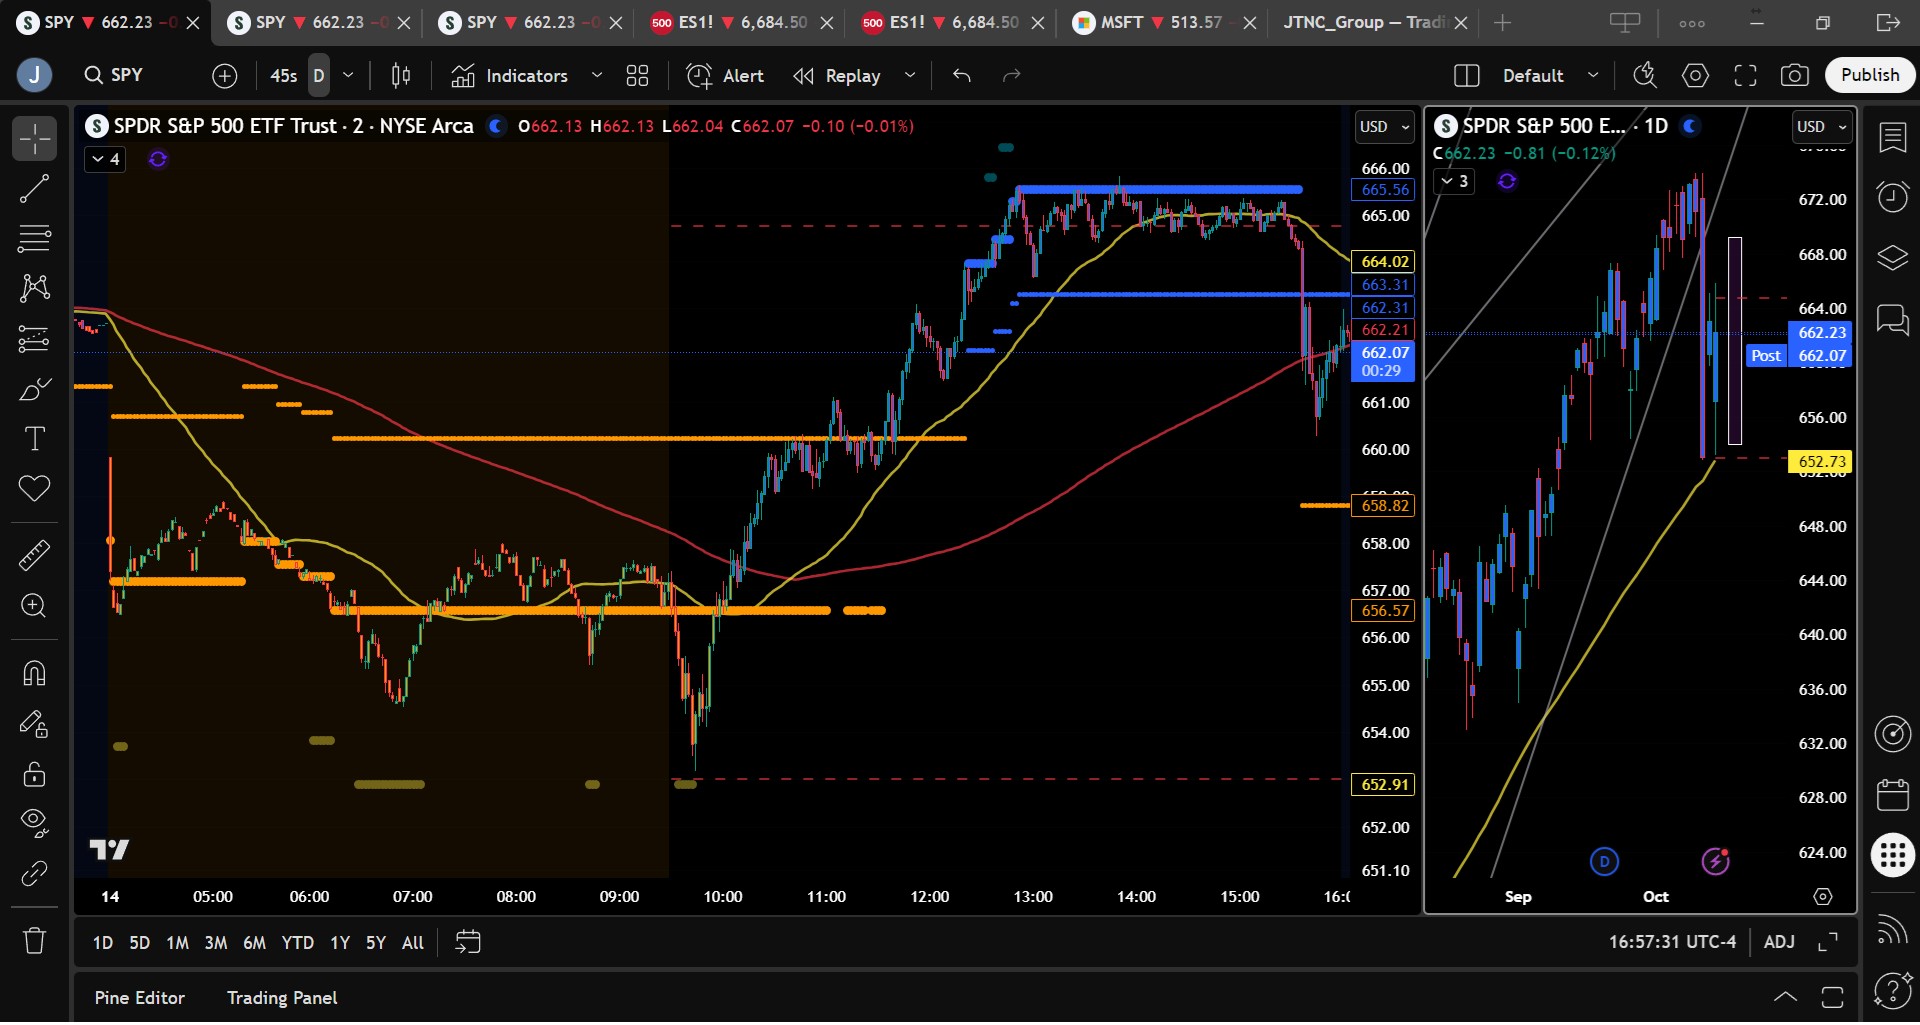Open the Fibonacci retracement tools
The image size is (1920, 1025).
click(34, 239)
